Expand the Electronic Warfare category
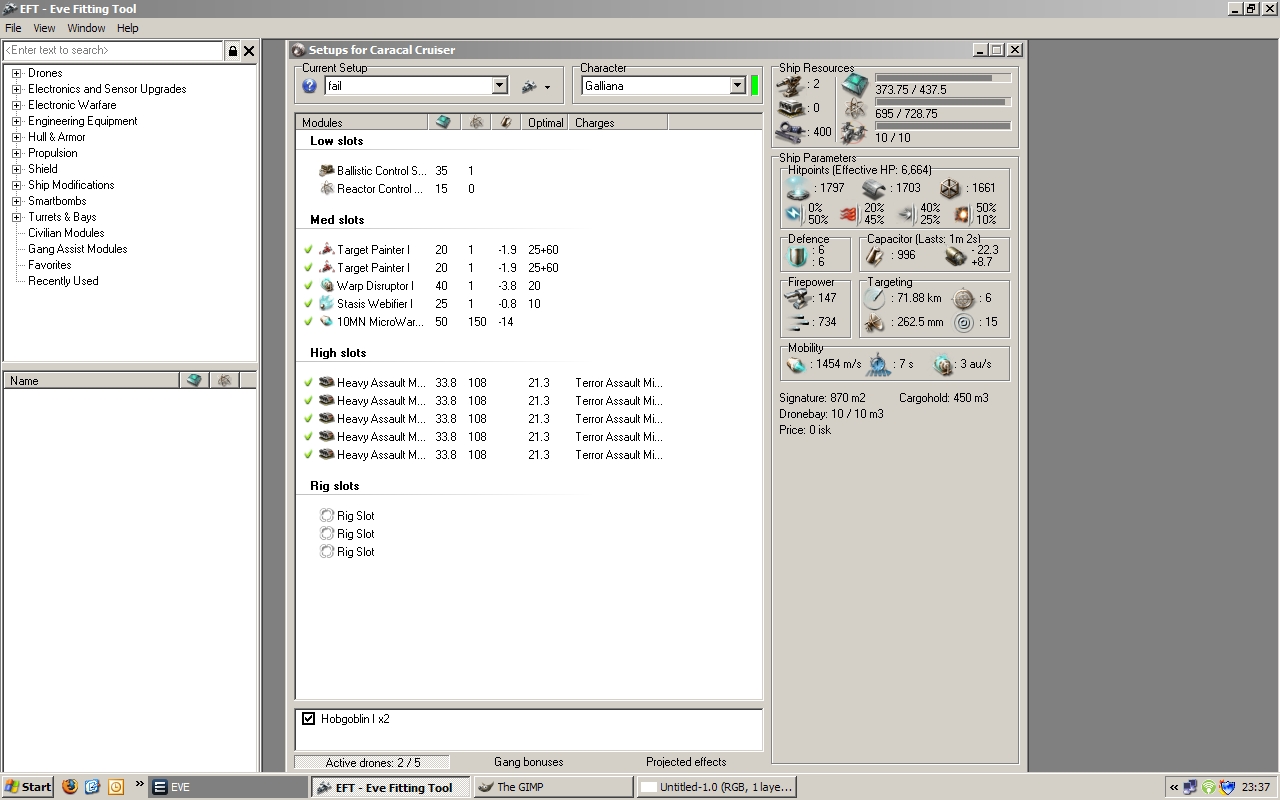 pyautogui.click(x=16, y=105)
